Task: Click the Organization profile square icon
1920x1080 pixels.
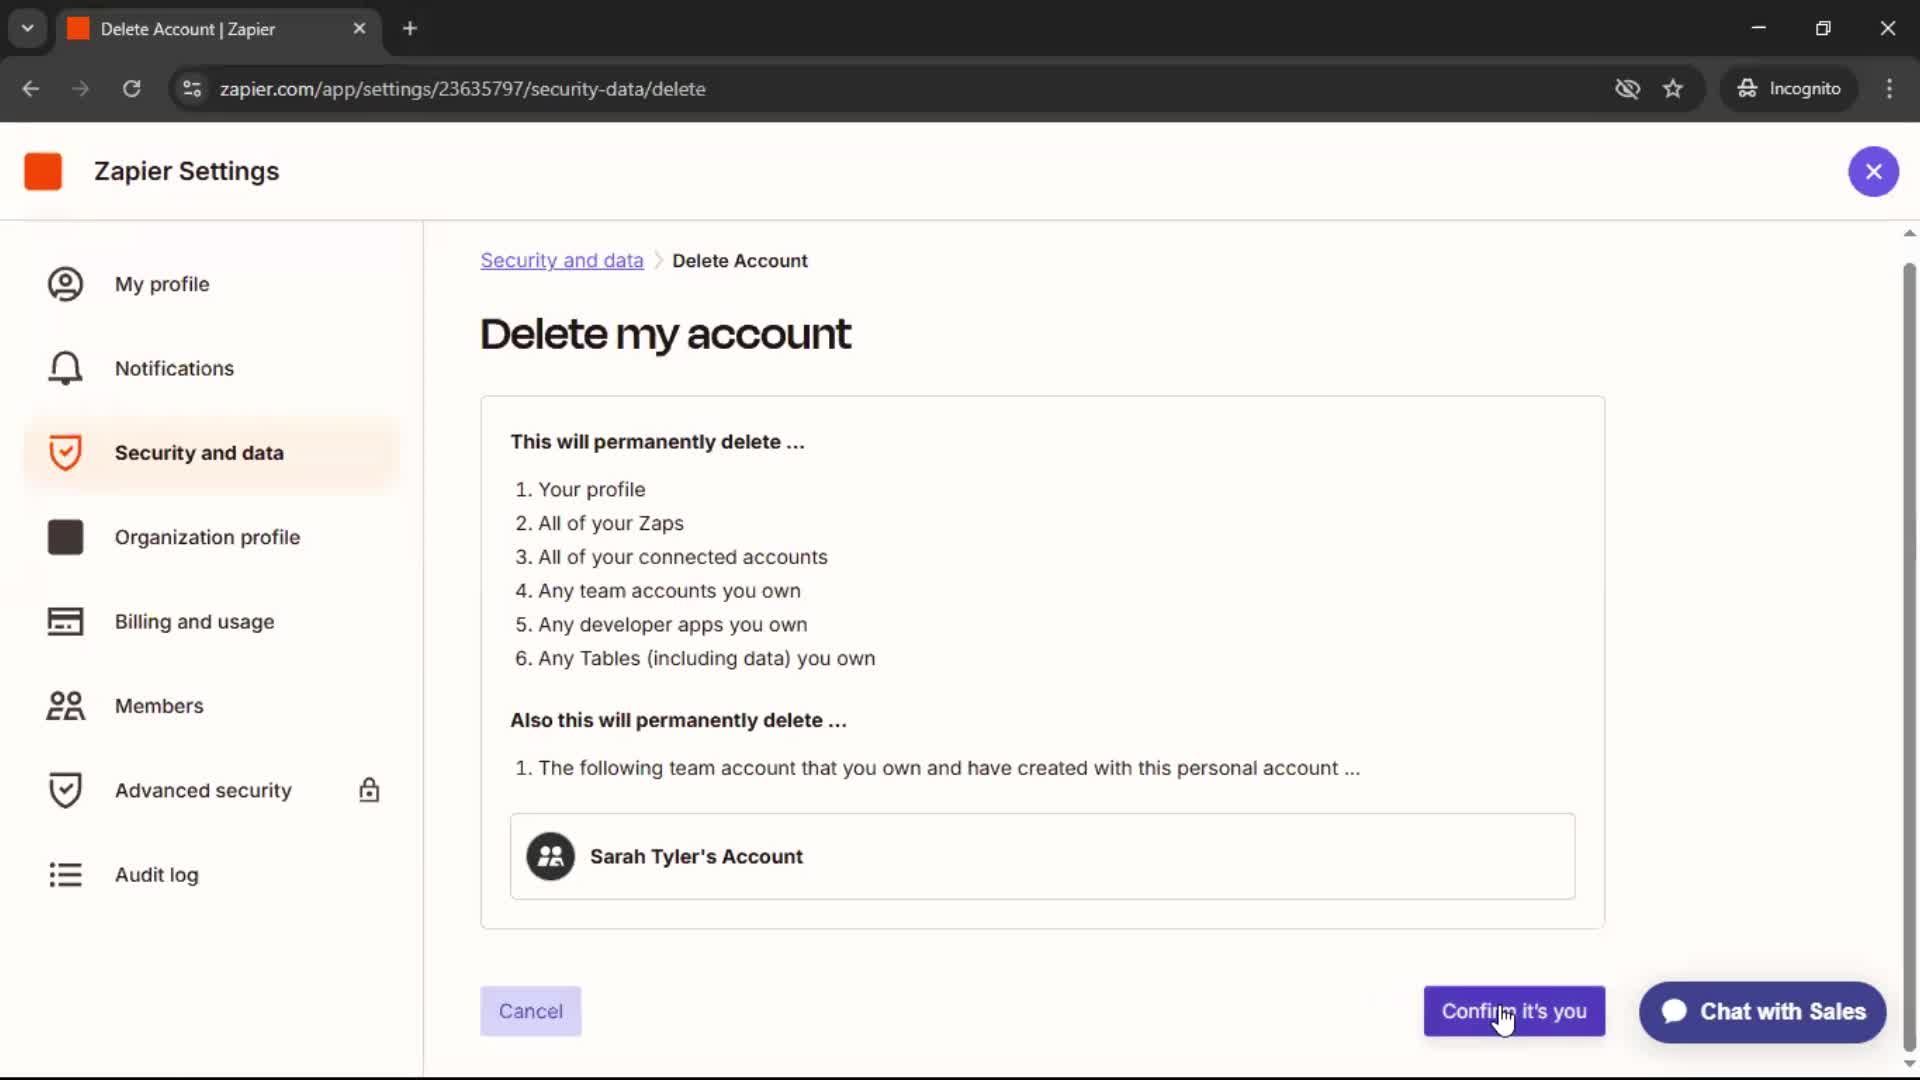Action: click(65, 537)
